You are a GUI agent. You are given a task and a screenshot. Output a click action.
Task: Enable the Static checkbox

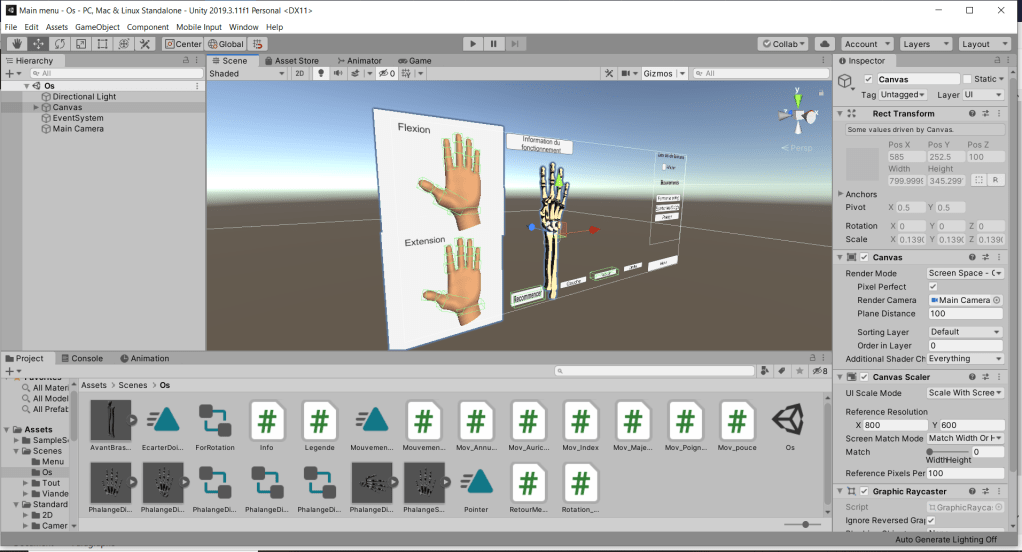(x=967, y=79)
